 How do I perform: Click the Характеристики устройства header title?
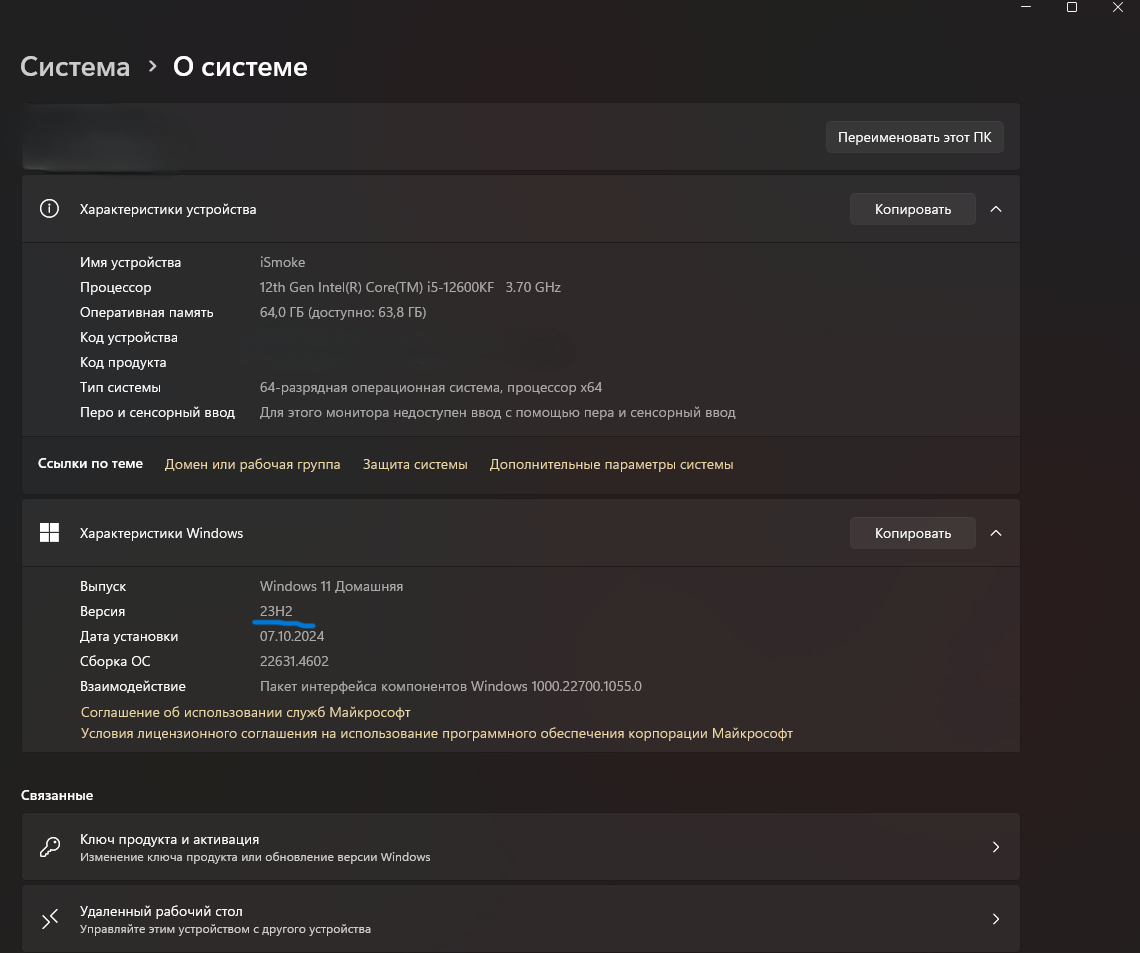168,209
